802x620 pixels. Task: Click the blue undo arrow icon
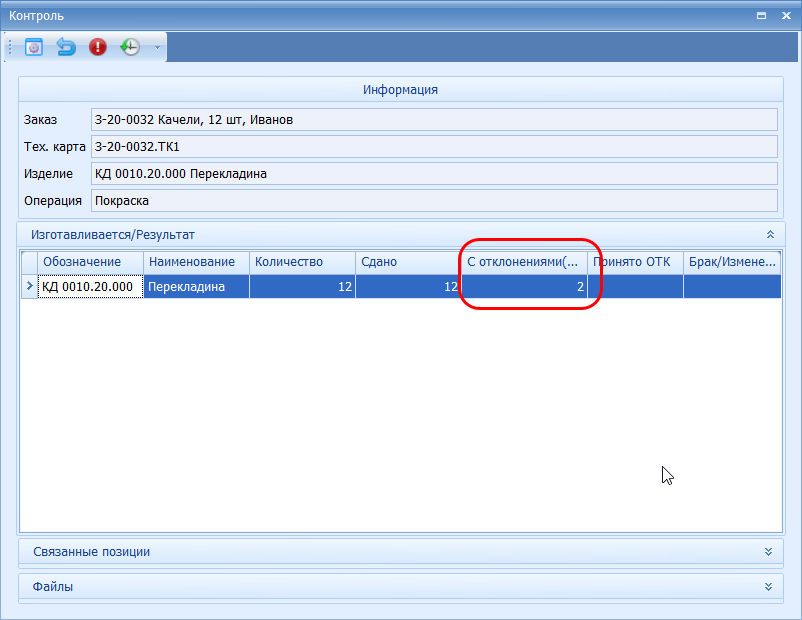(66, 47)
